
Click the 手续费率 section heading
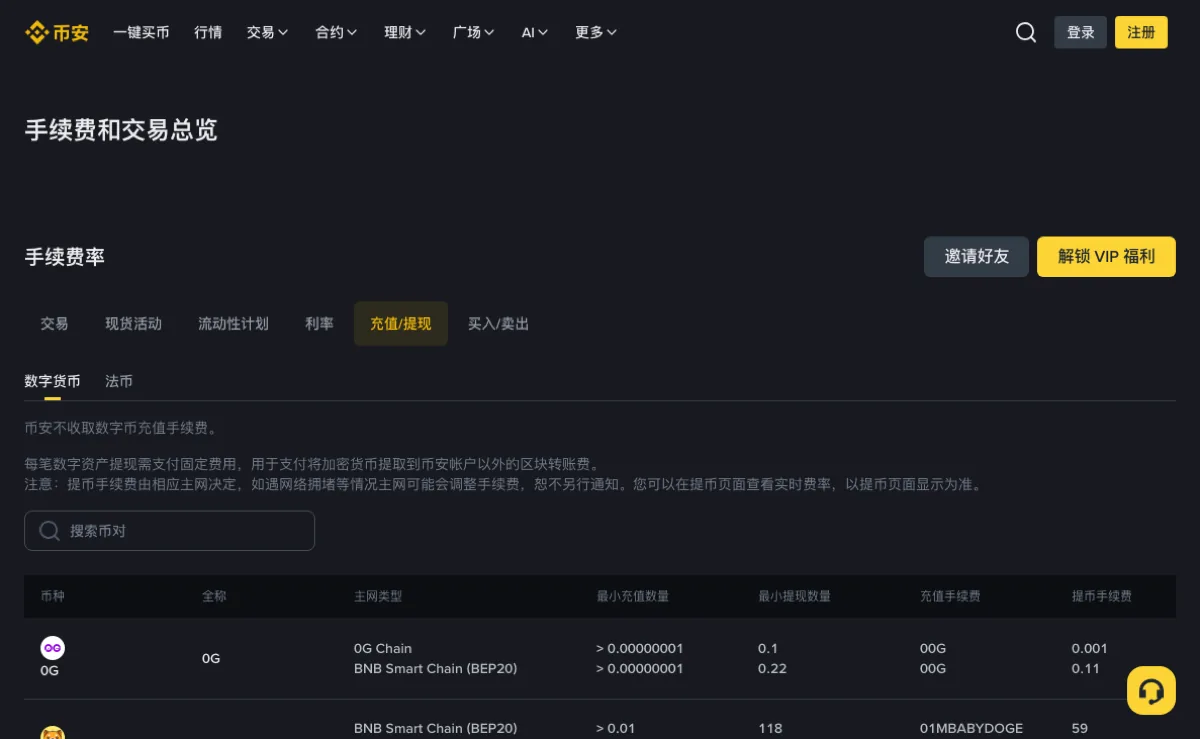(65, 257)
